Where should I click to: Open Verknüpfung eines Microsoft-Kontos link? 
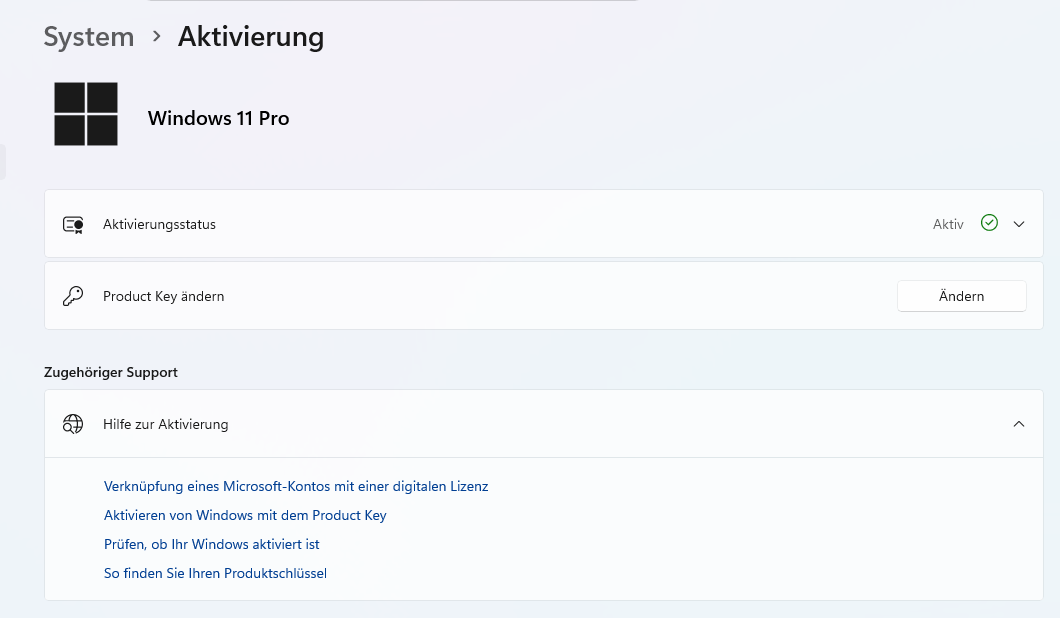point(296,486)
